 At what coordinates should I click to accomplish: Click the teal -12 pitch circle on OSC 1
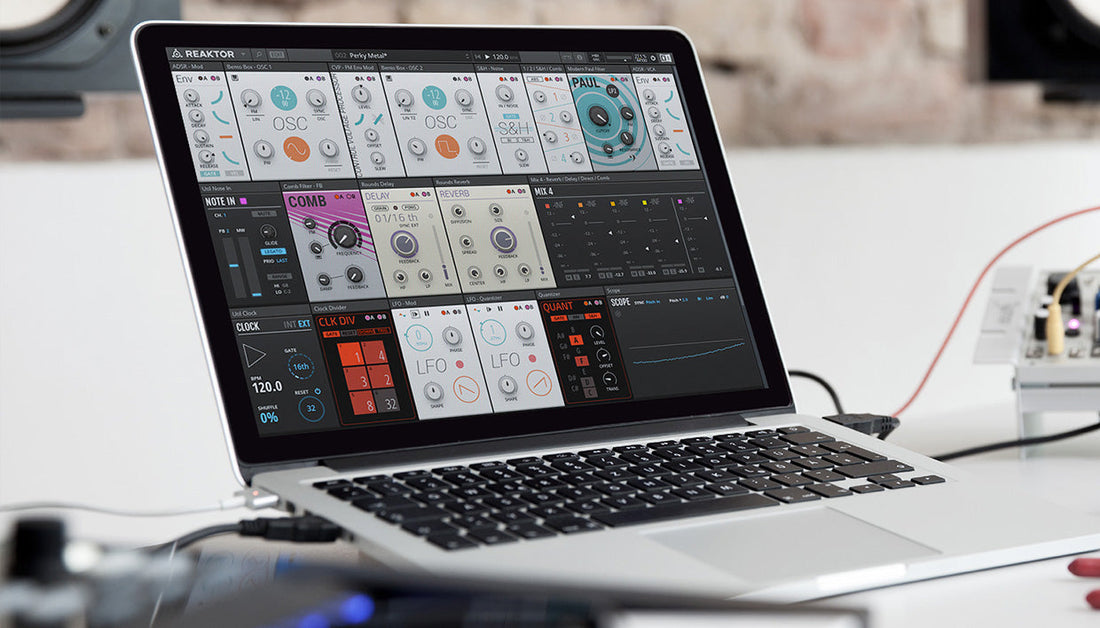tap(284, 96)
